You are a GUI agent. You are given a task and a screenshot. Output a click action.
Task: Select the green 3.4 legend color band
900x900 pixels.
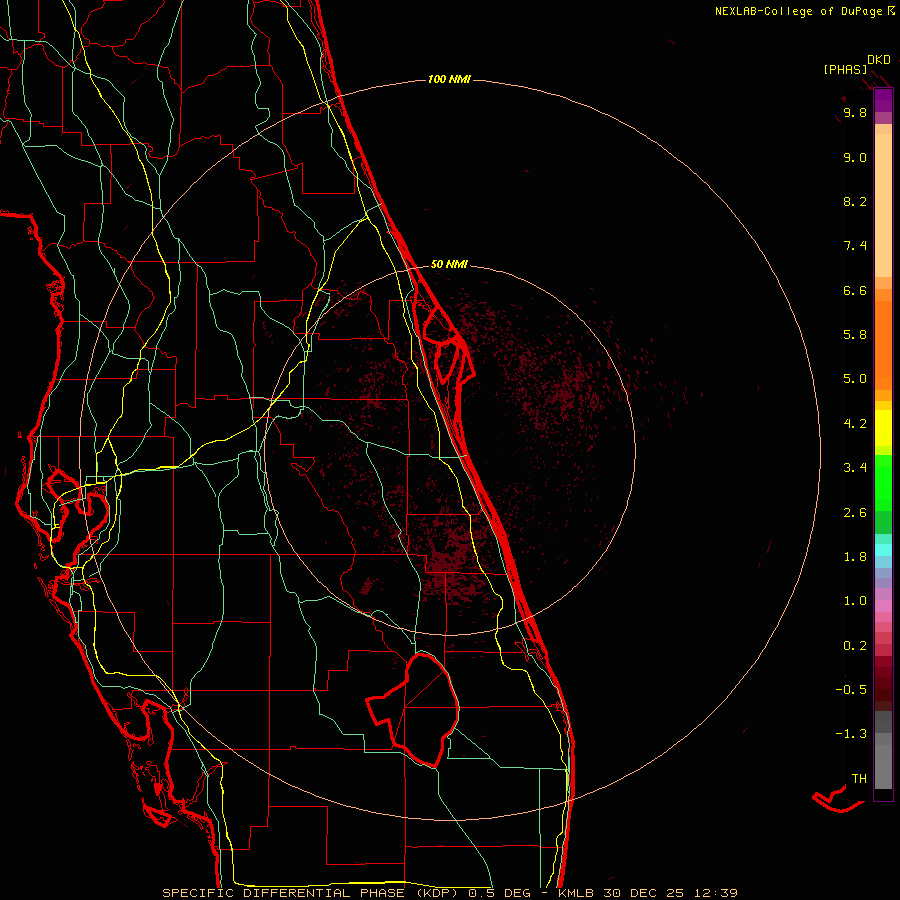[x=883, y=481]
